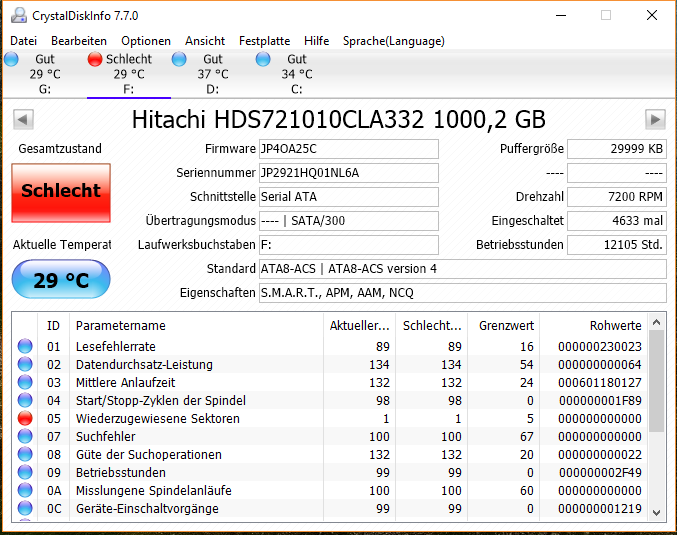
Task: Click the CrystalDiskInfo app icon in title bar
Action: click(x=19, y=16)
